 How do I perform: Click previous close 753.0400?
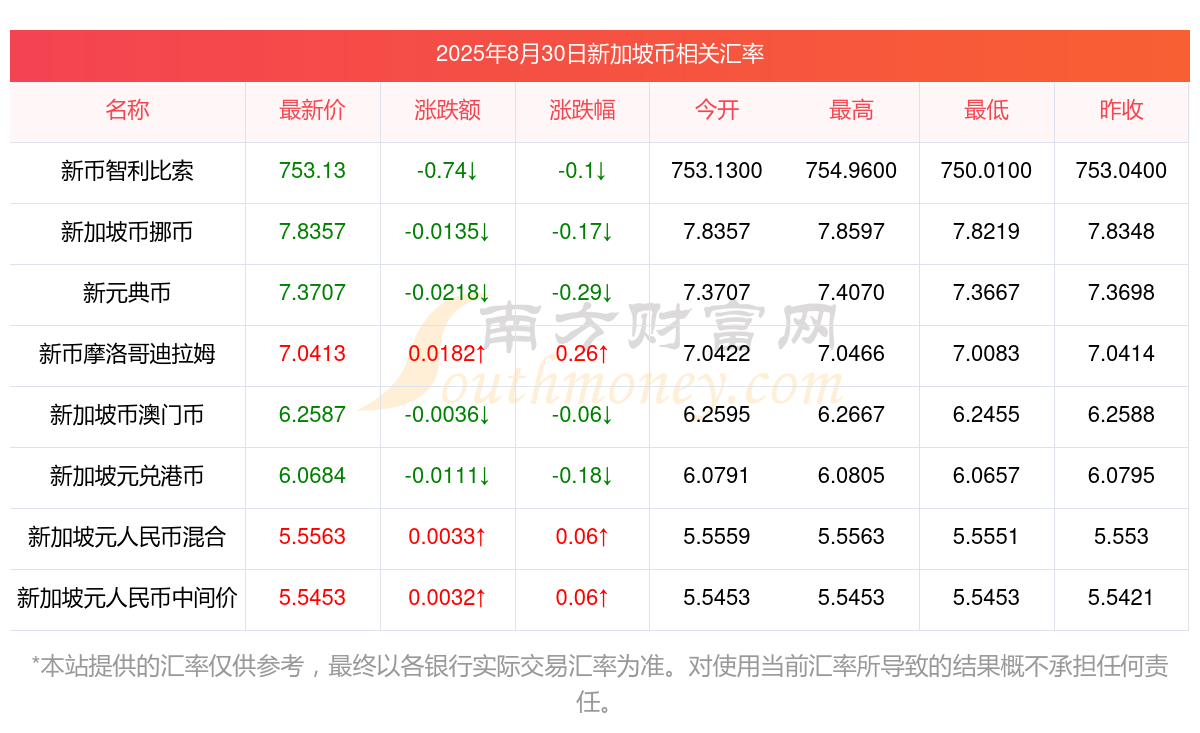[1121, 171]
